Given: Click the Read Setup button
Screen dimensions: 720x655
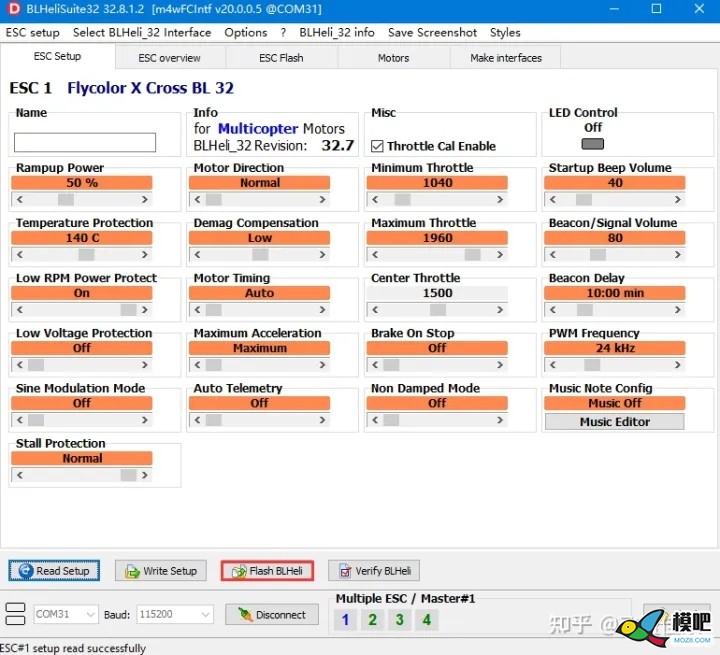Looking at the screenshot, I should pos(54,570).
